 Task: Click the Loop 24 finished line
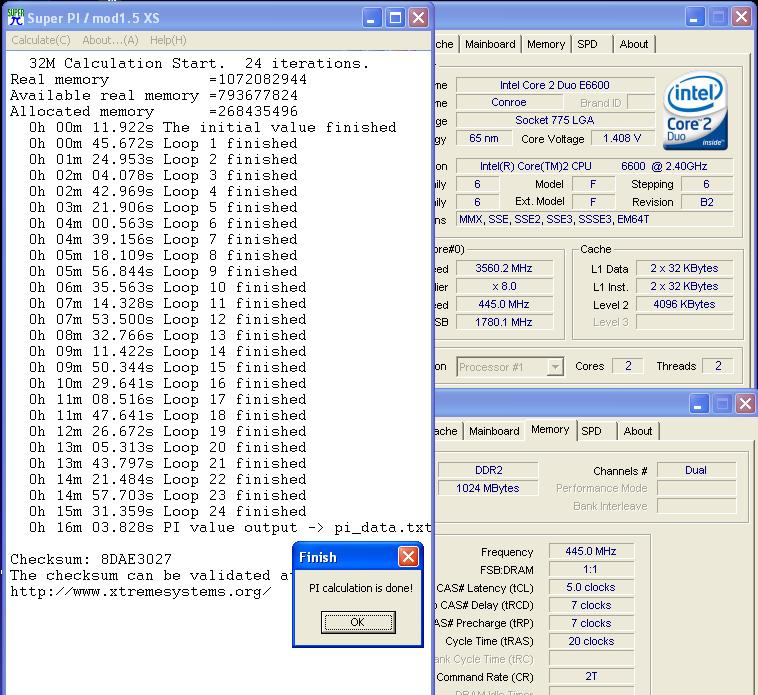point(167,511)
